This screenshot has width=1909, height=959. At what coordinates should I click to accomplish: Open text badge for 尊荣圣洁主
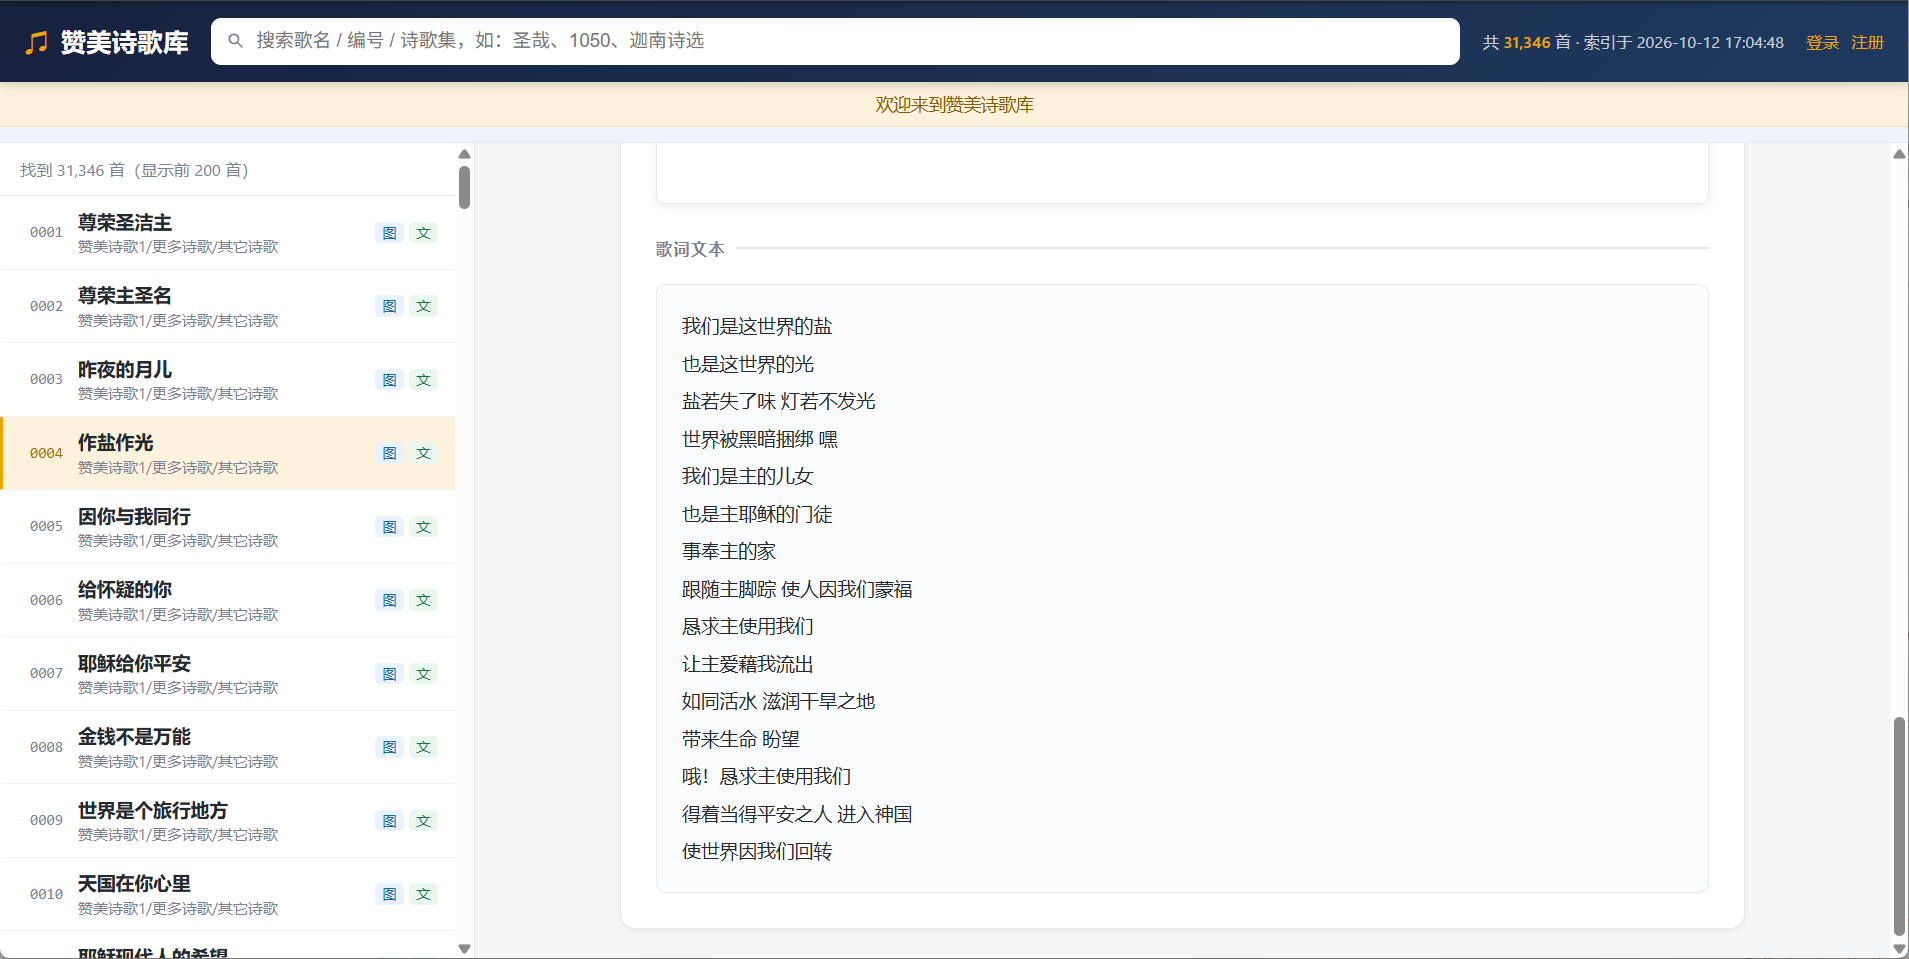click(x=424, y=233)
